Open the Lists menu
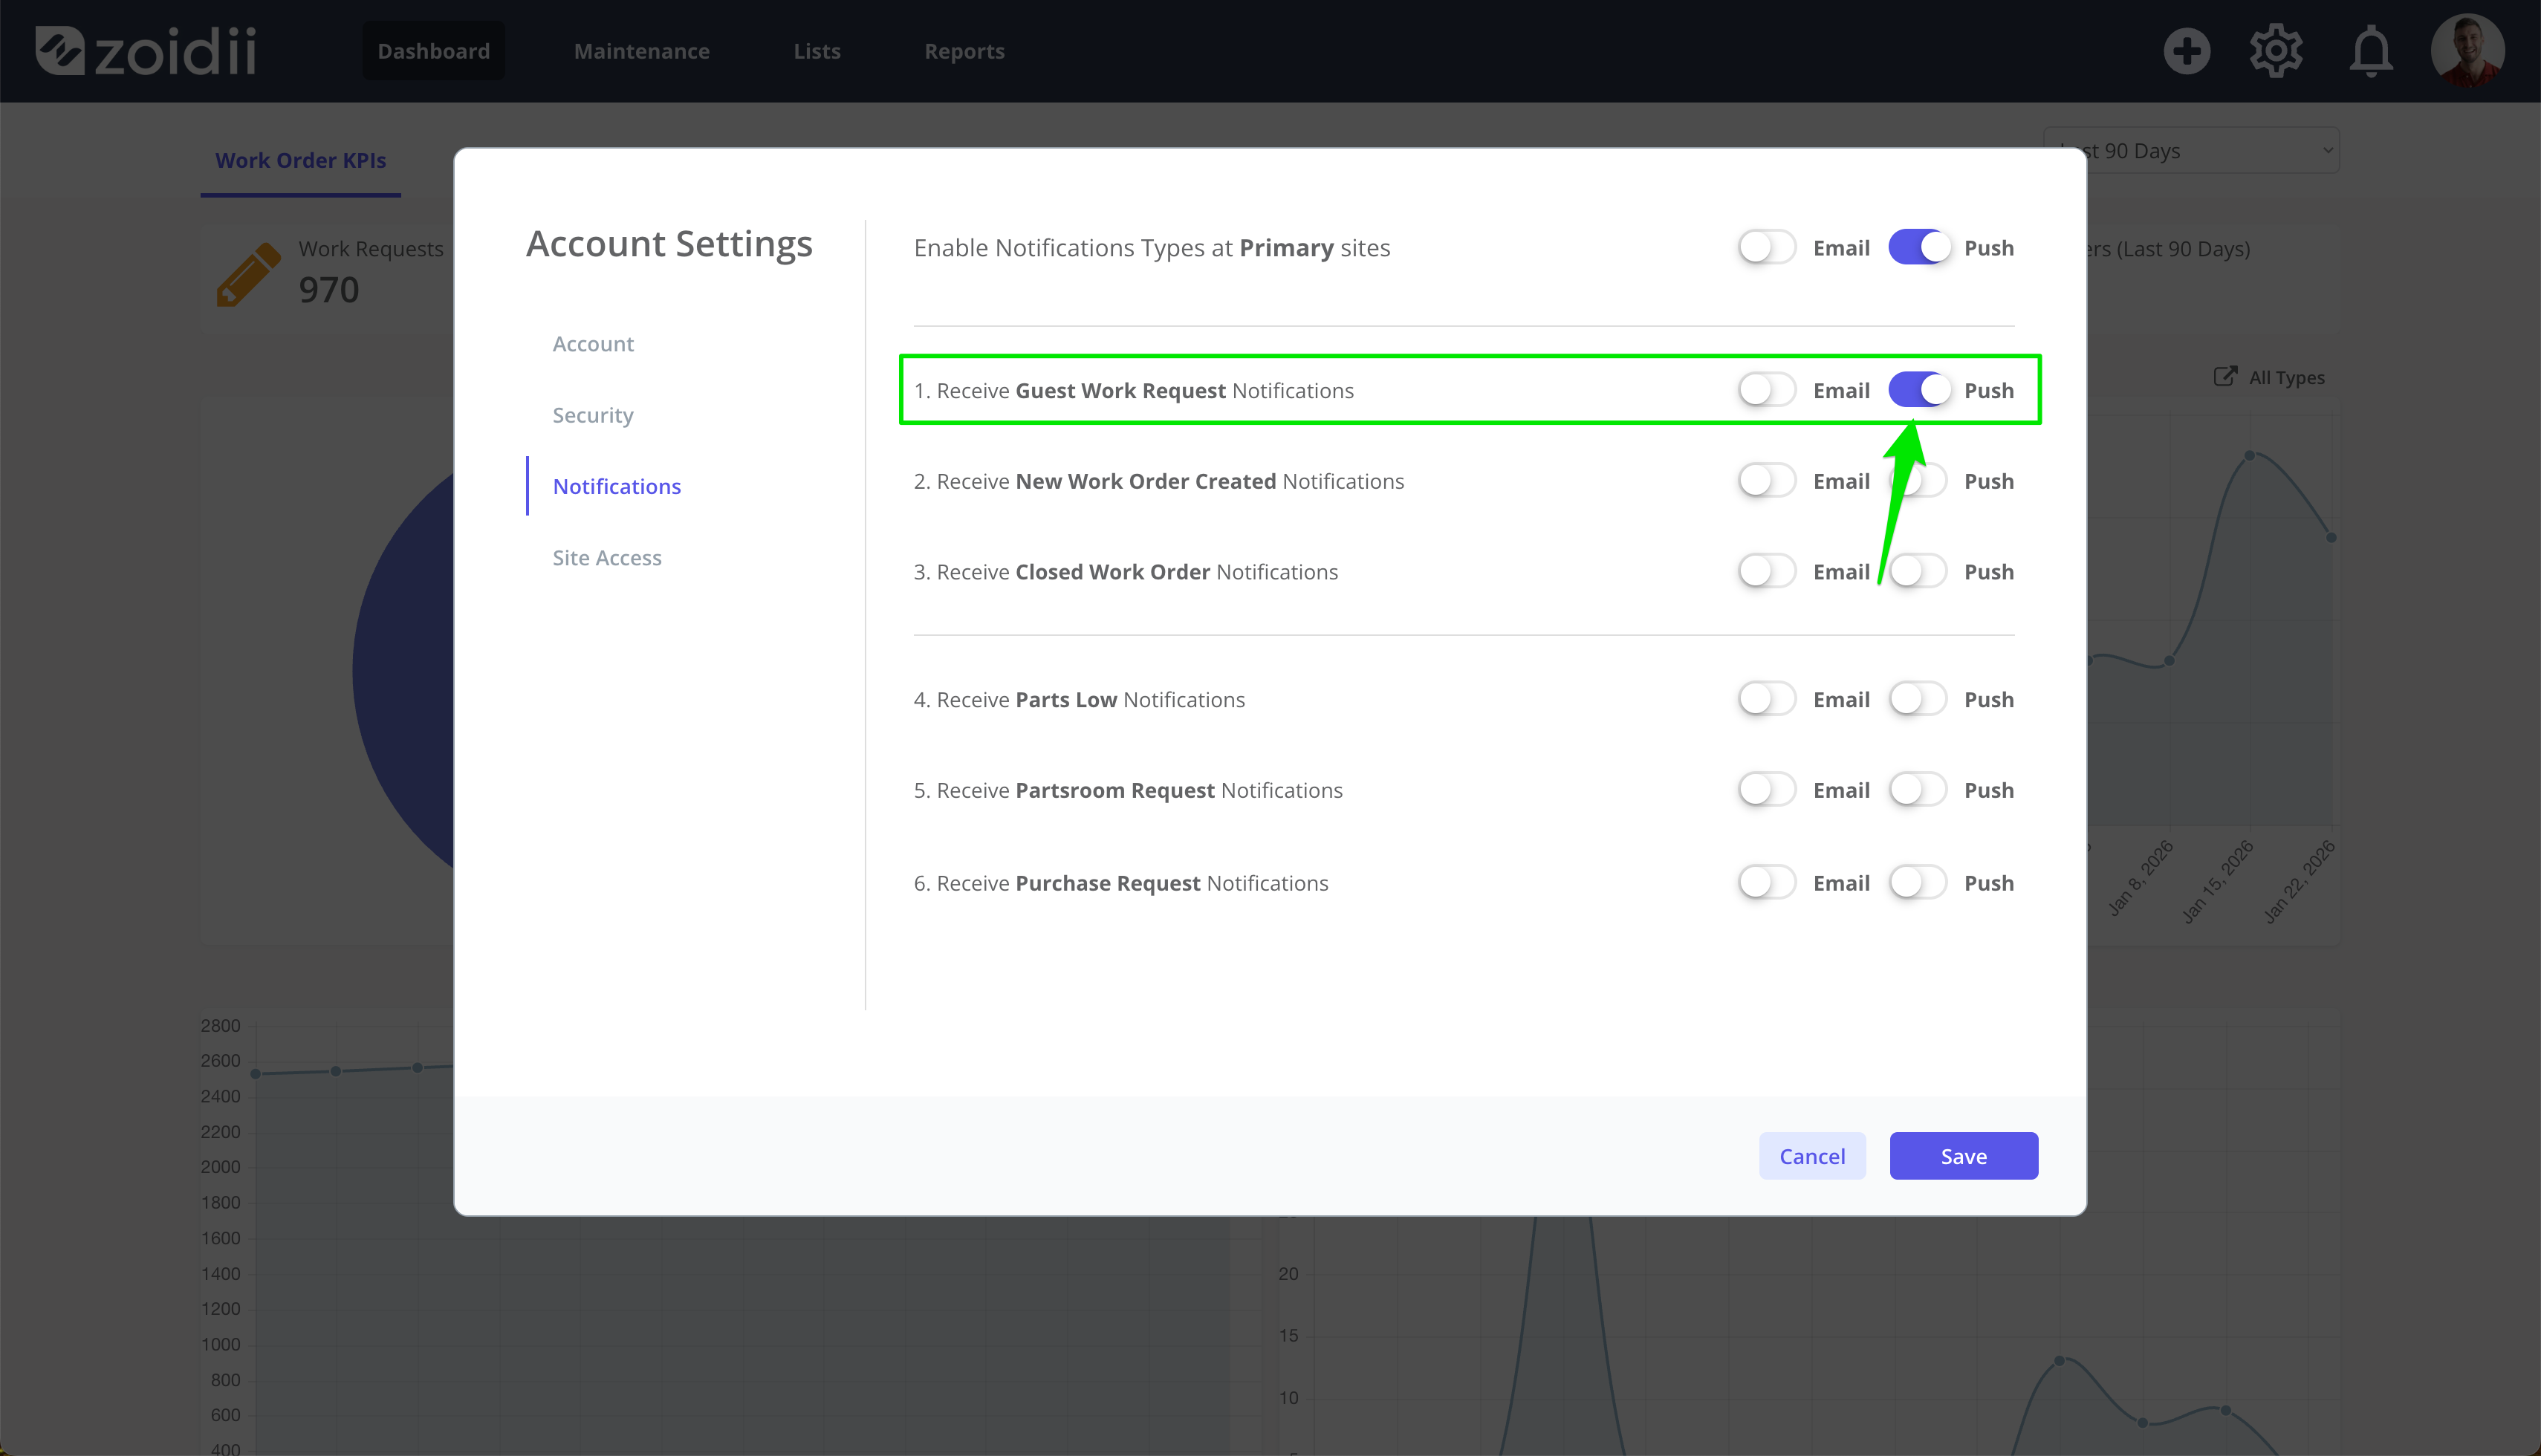The width and height of the screenshot is (2541, 1456). pyautogui.click(x=816, y=51)
